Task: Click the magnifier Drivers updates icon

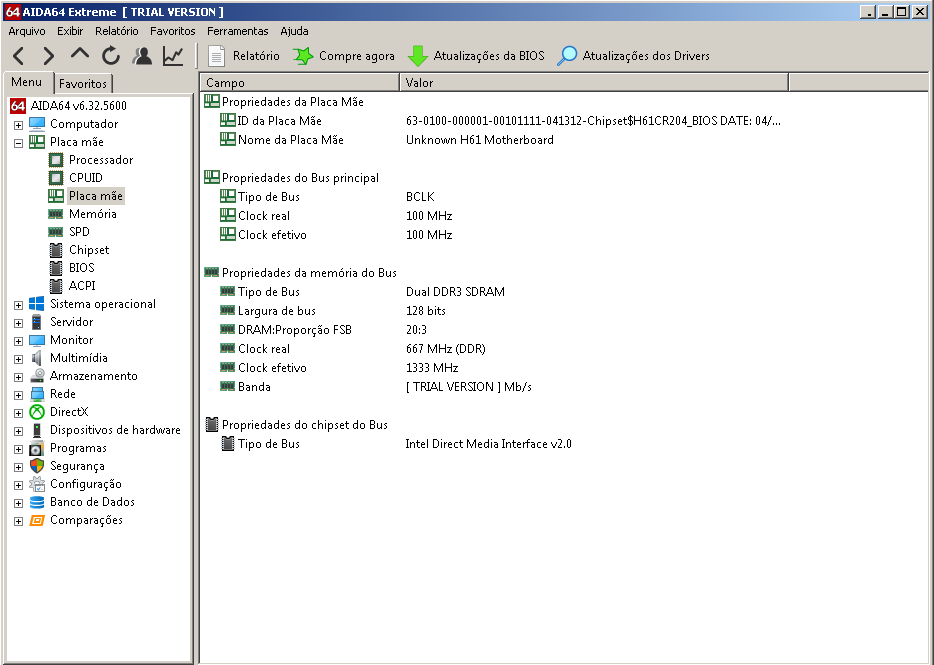Action: coord(567,56)
